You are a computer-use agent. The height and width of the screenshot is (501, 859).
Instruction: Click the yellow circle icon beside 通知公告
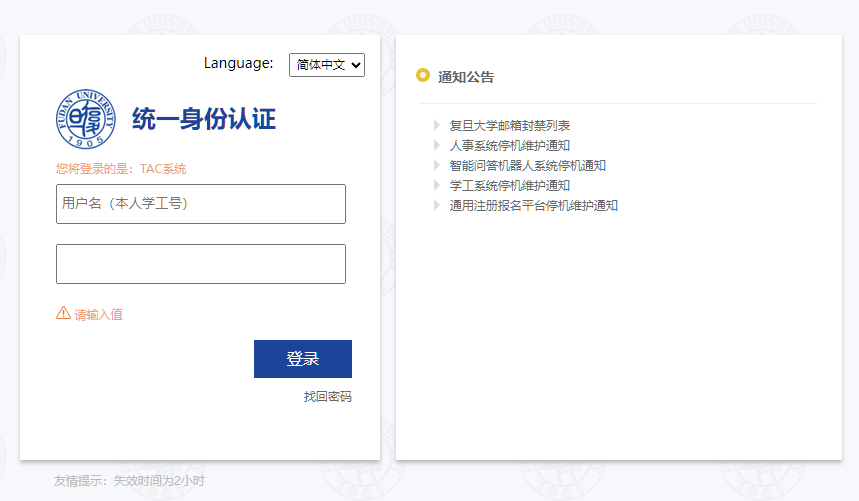point(423,75)
